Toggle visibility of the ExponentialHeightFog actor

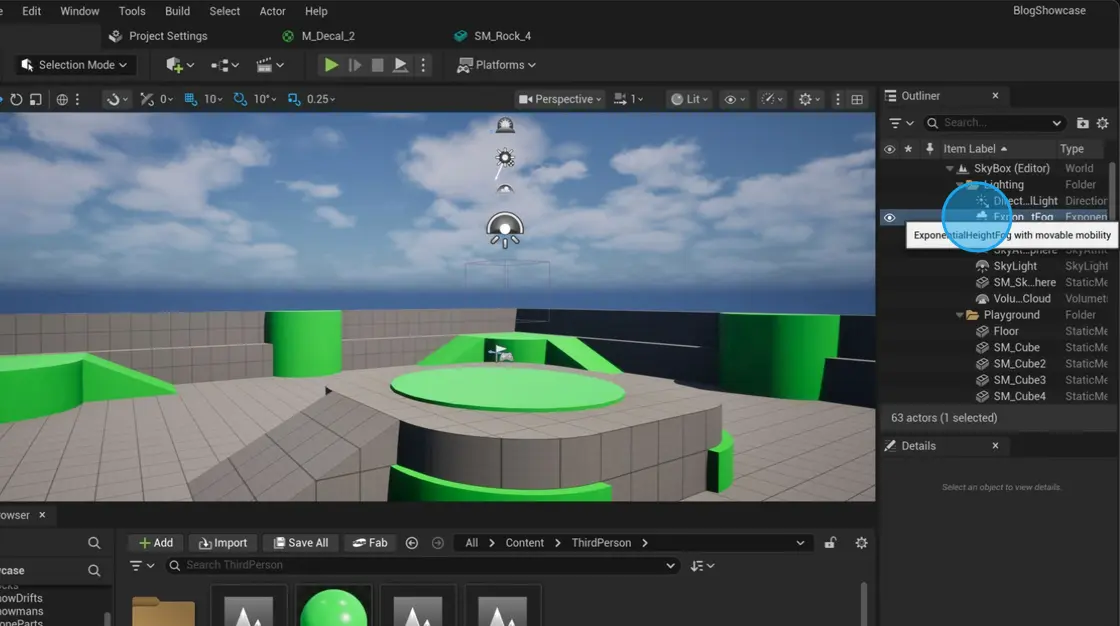(x=889, y=217)
